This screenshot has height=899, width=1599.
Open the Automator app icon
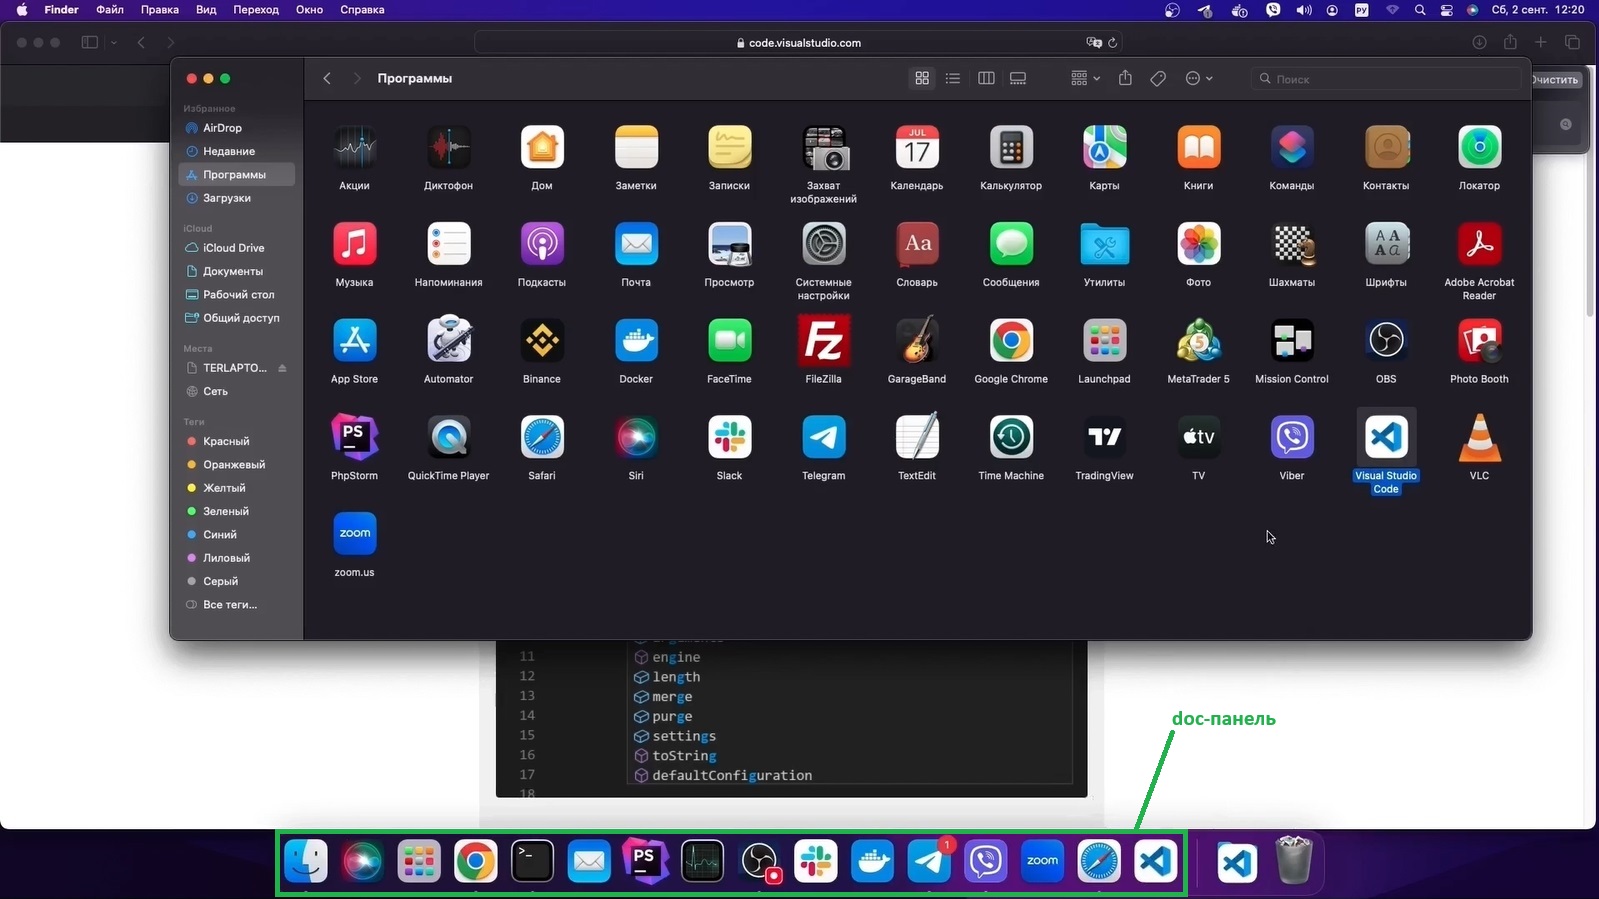click(448, 341)
